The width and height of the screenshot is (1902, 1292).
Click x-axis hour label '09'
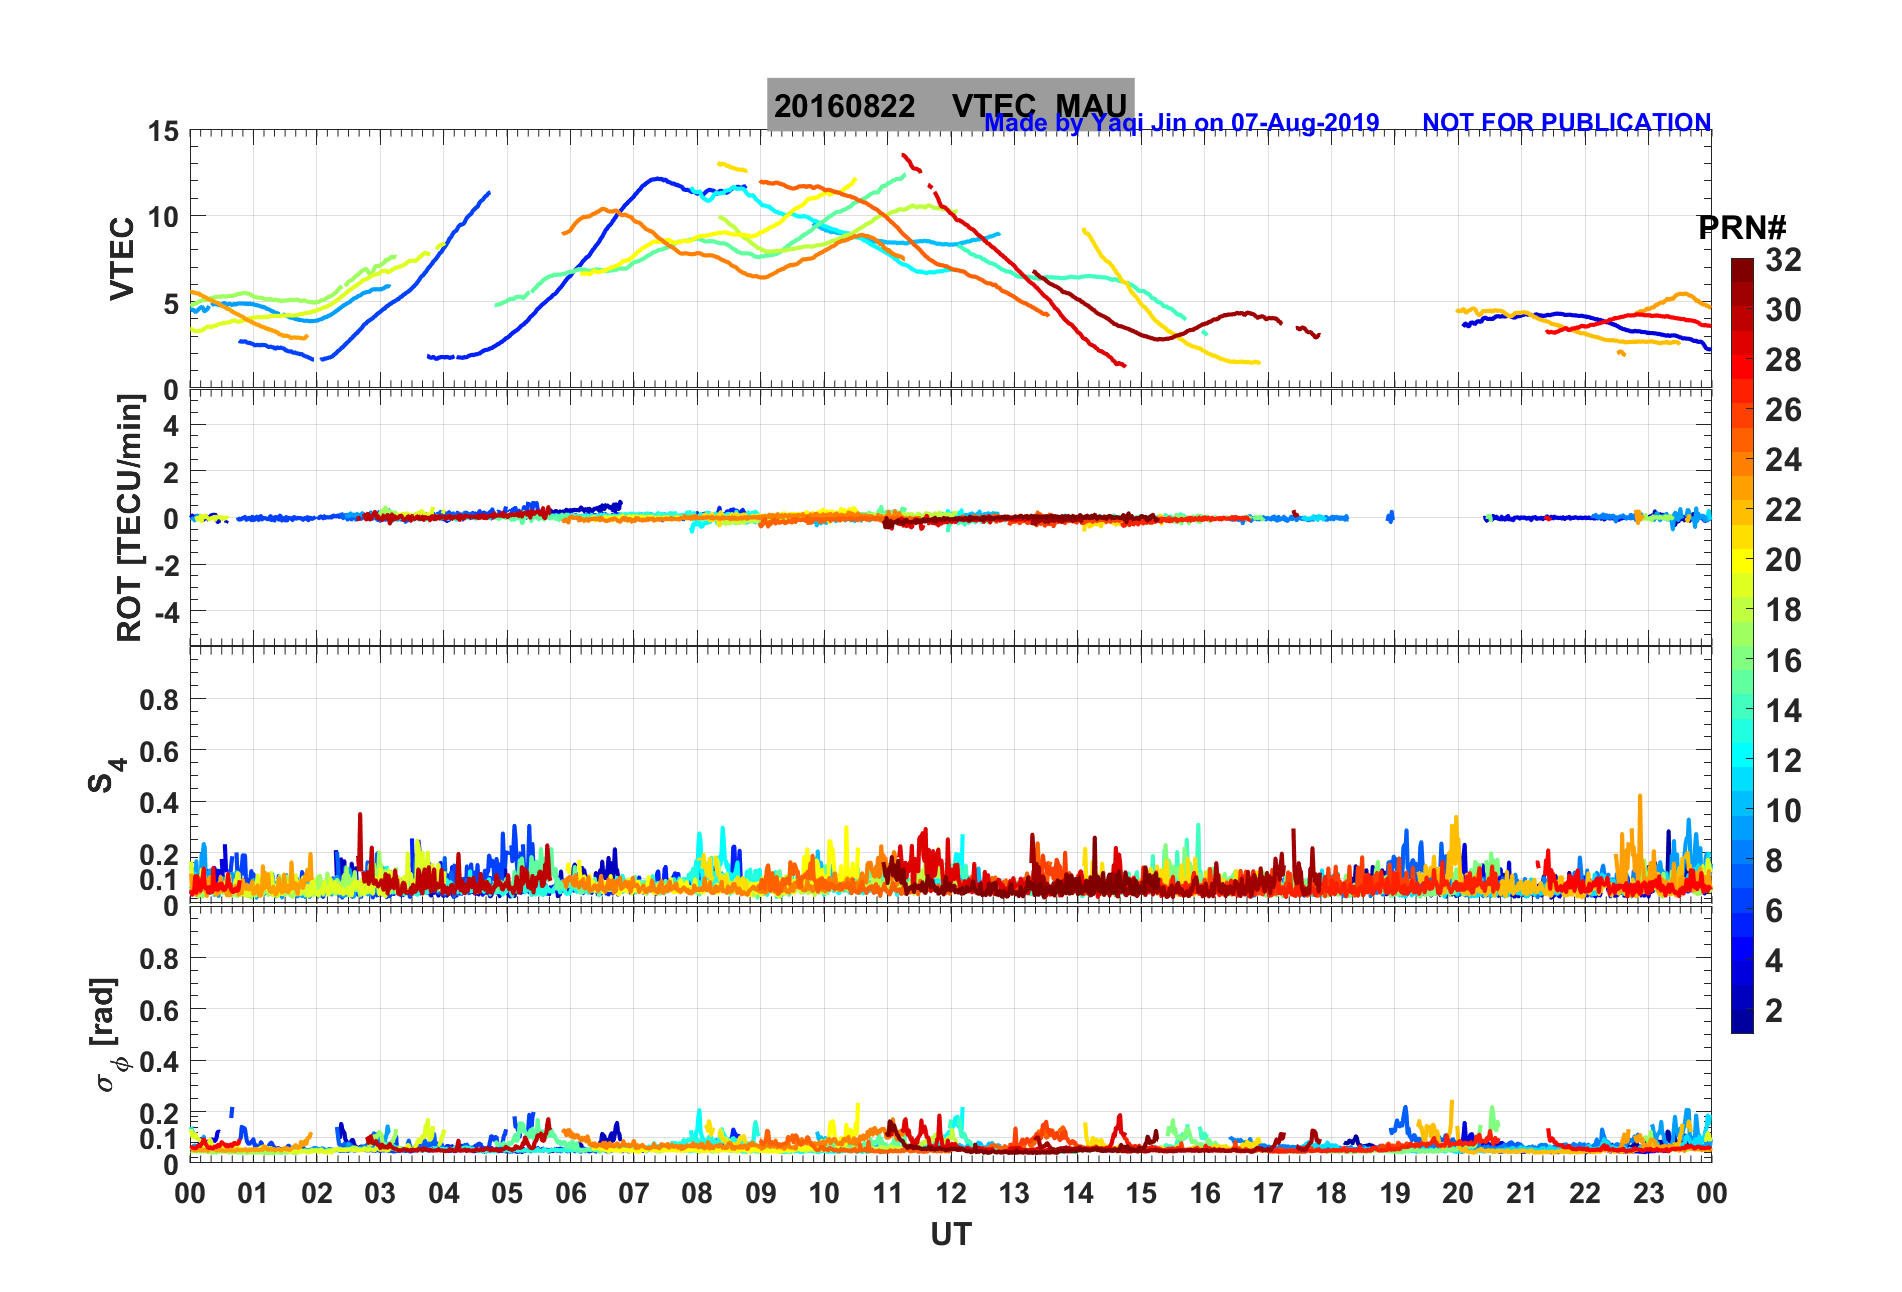coord(761,1193)
